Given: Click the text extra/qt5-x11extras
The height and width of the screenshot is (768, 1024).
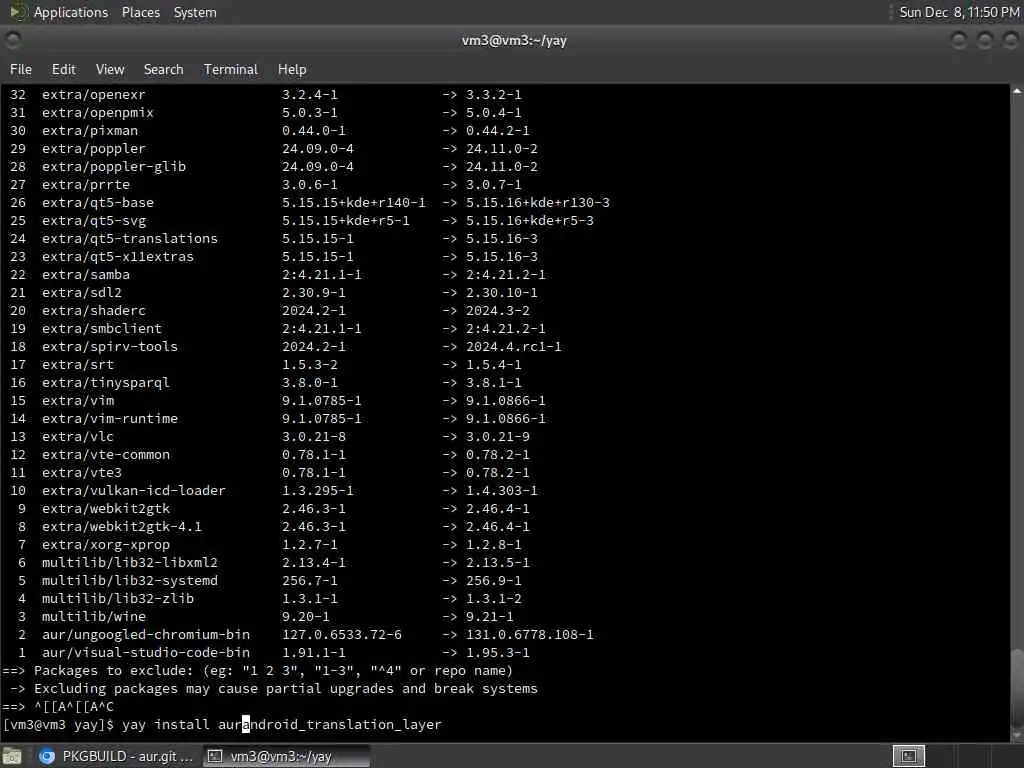Looking at the screenshot, I should 118,257.
